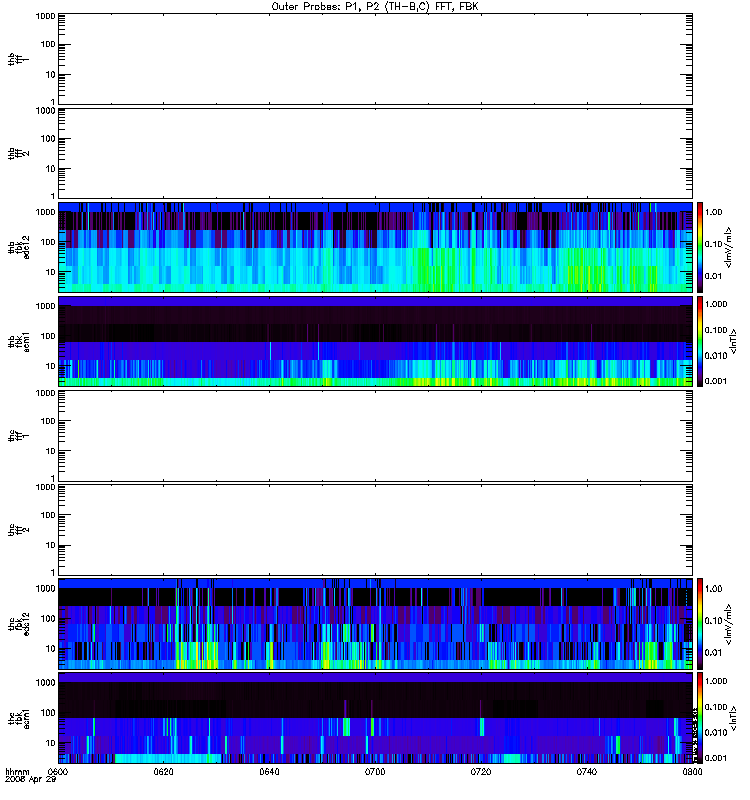
Task: Click the '1000' y-axis tick of thc fbk edc12 panel
Action: 45,589
